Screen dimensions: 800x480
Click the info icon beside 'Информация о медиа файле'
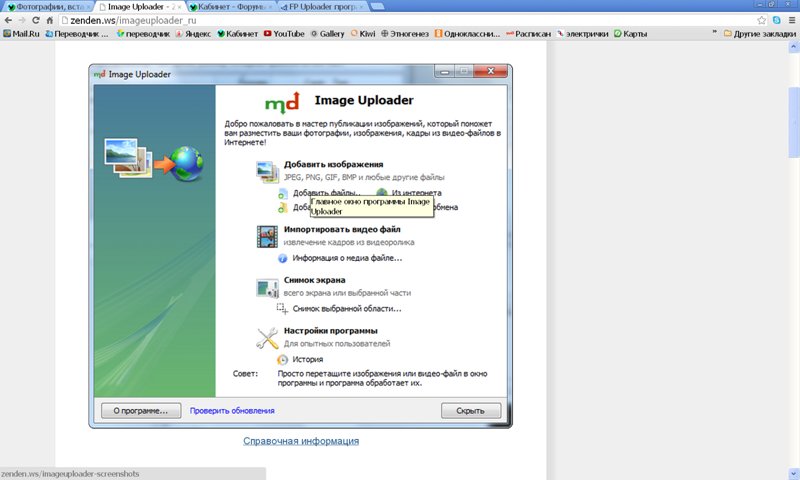point(282,259)
